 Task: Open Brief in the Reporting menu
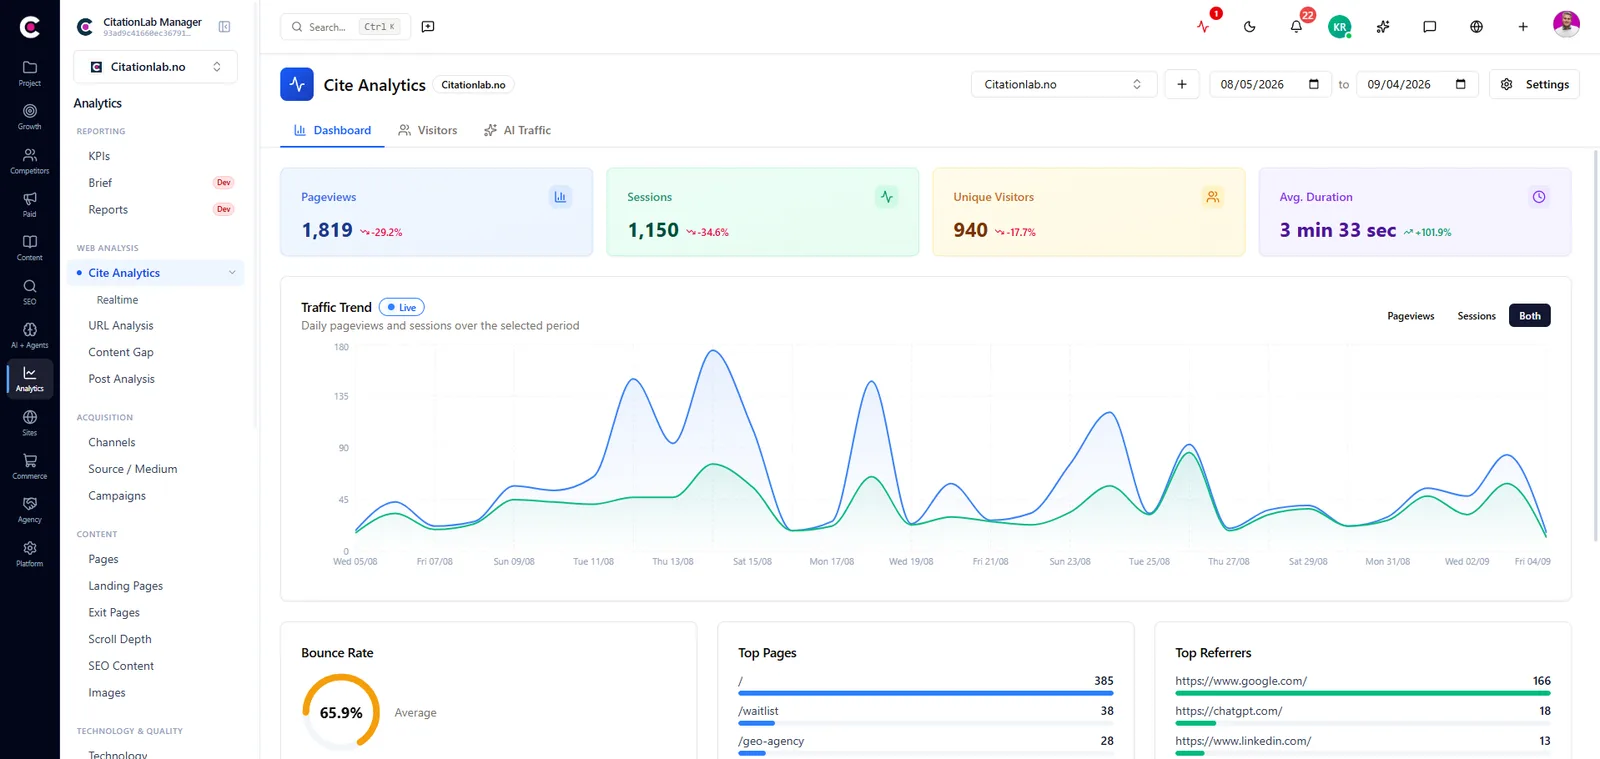coord(100,183)
